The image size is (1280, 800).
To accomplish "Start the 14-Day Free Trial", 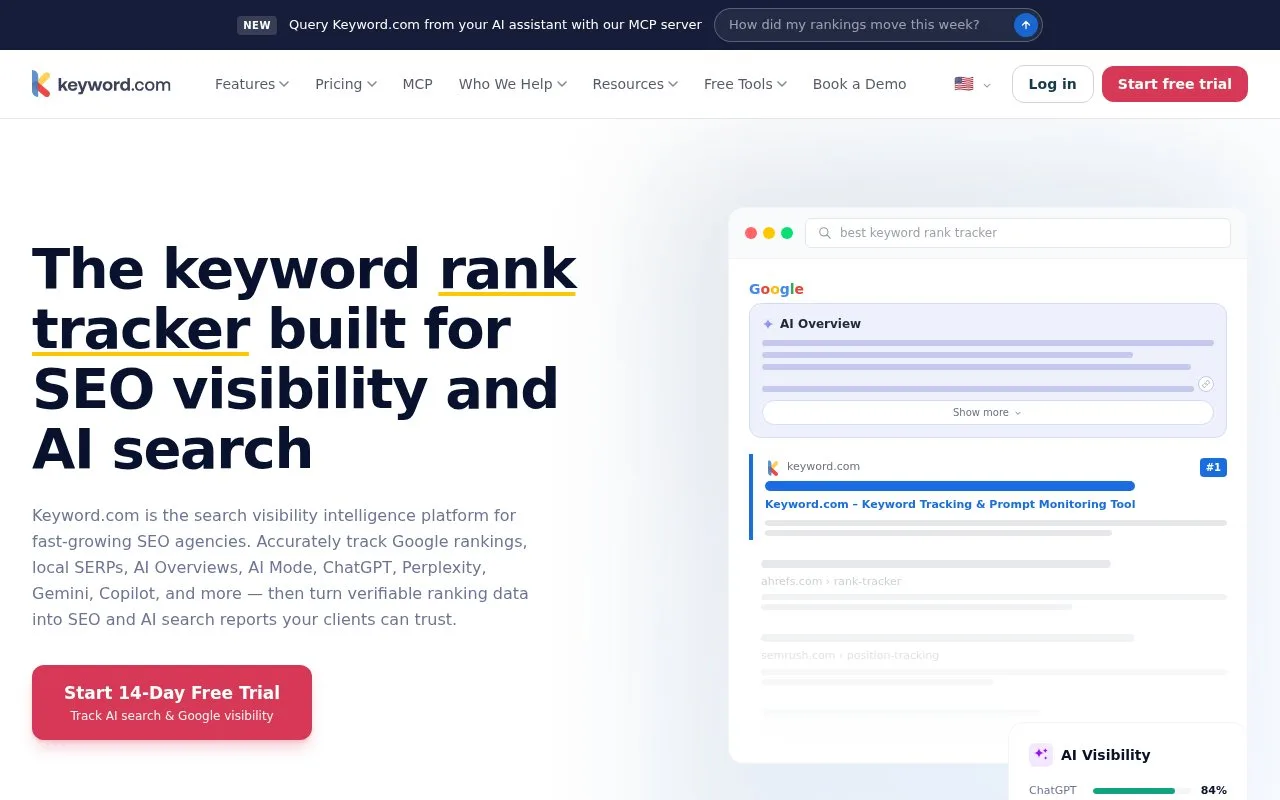I will [172, 703].
